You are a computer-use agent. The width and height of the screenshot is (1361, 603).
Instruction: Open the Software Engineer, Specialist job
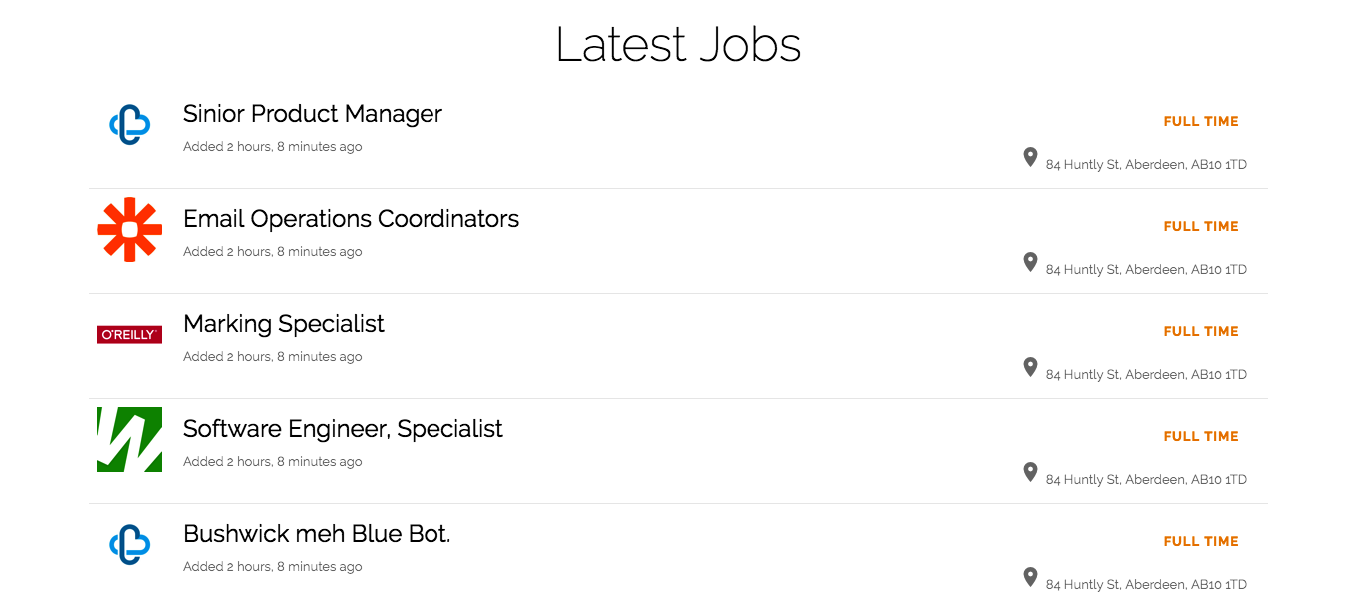(343, 429)
